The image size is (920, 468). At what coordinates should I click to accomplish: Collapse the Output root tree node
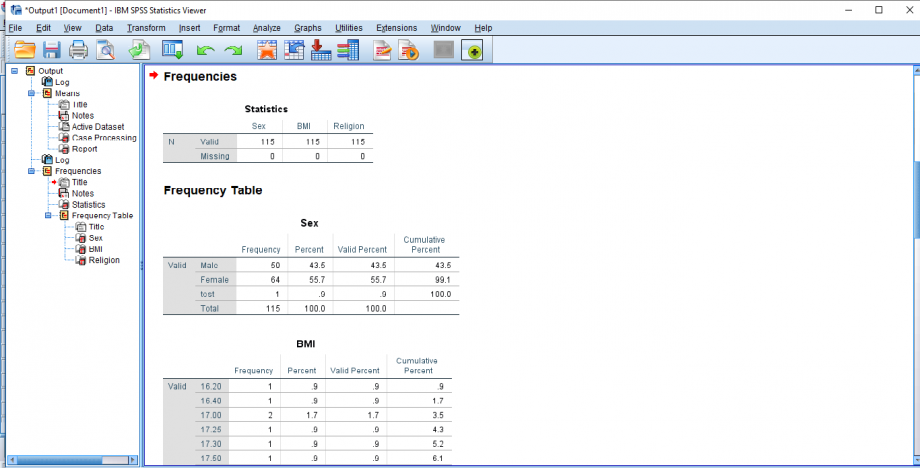15,71
